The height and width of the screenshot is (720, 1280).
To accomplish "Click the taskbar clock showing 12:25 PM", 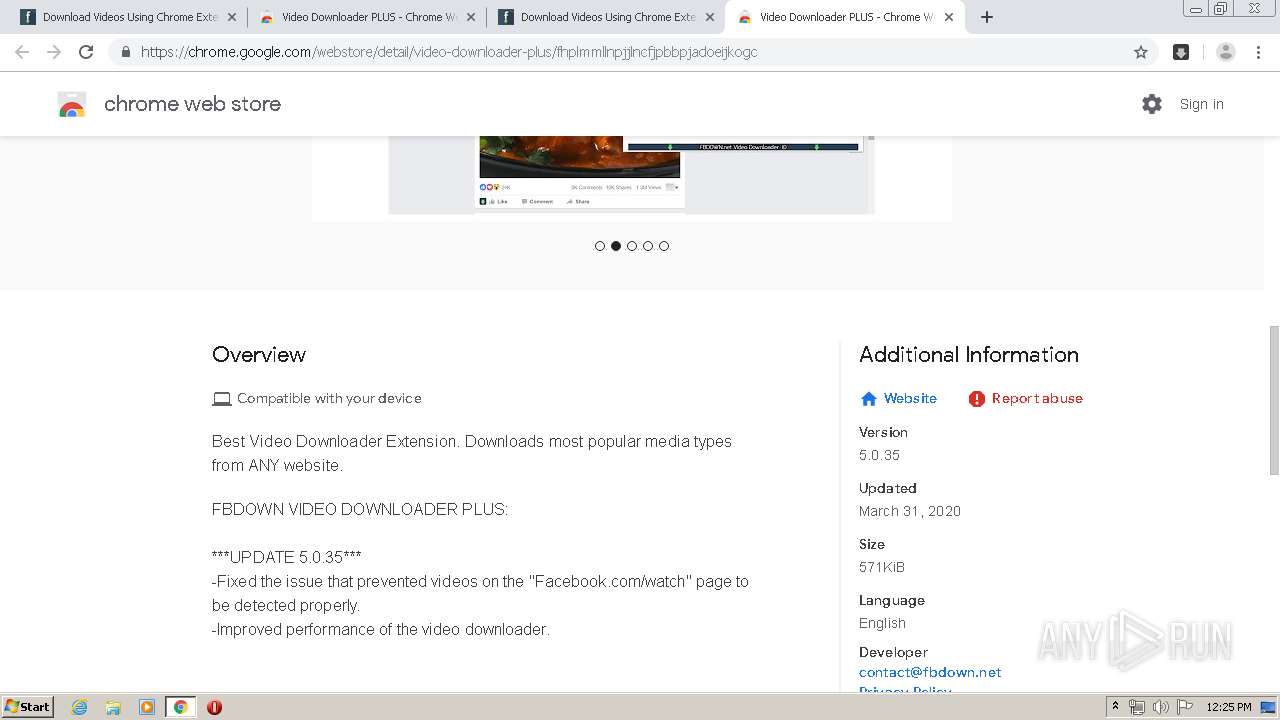I will [1229, 707].
